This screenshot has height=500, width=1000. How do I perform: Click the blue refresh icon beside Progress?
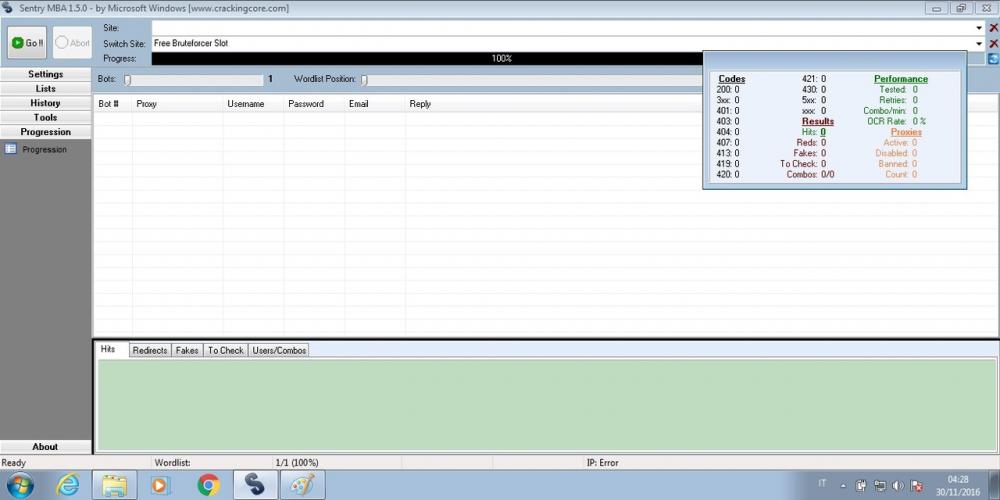(993, 59)
